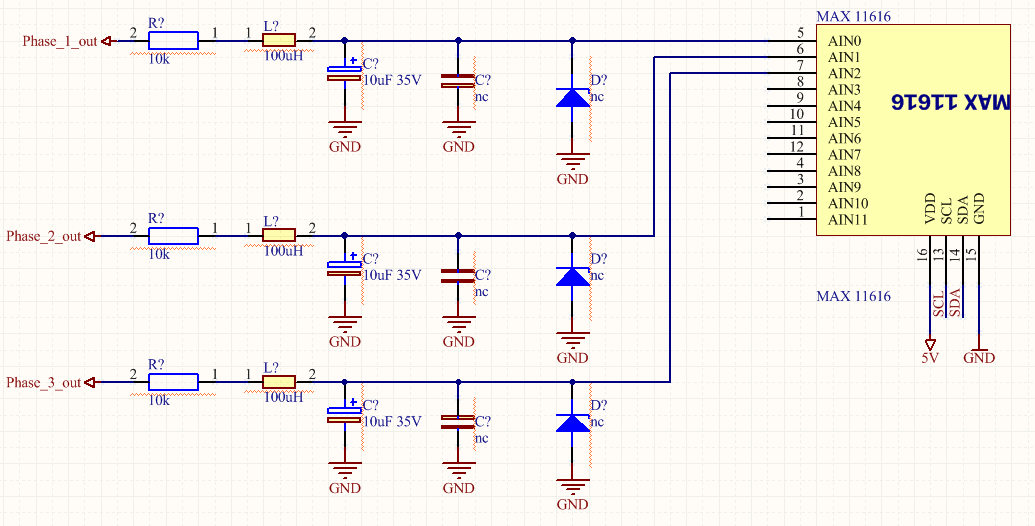The height and width of the screenshot is (526, 1035).
Task: Click the AIN5 pin label
Action: (x=844, y=122)
